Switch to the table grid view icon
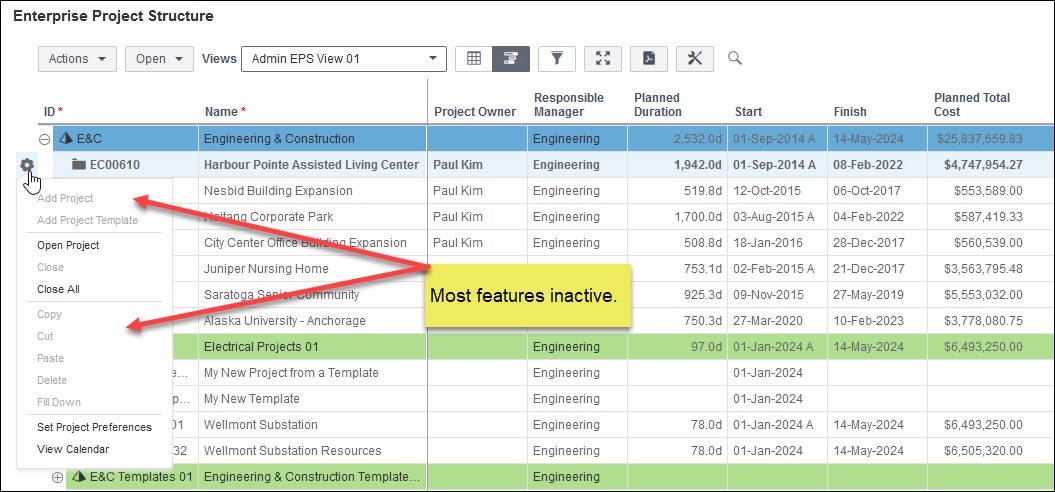The image size is (1055, 492). pyautogui.click(x=474, y=59)
